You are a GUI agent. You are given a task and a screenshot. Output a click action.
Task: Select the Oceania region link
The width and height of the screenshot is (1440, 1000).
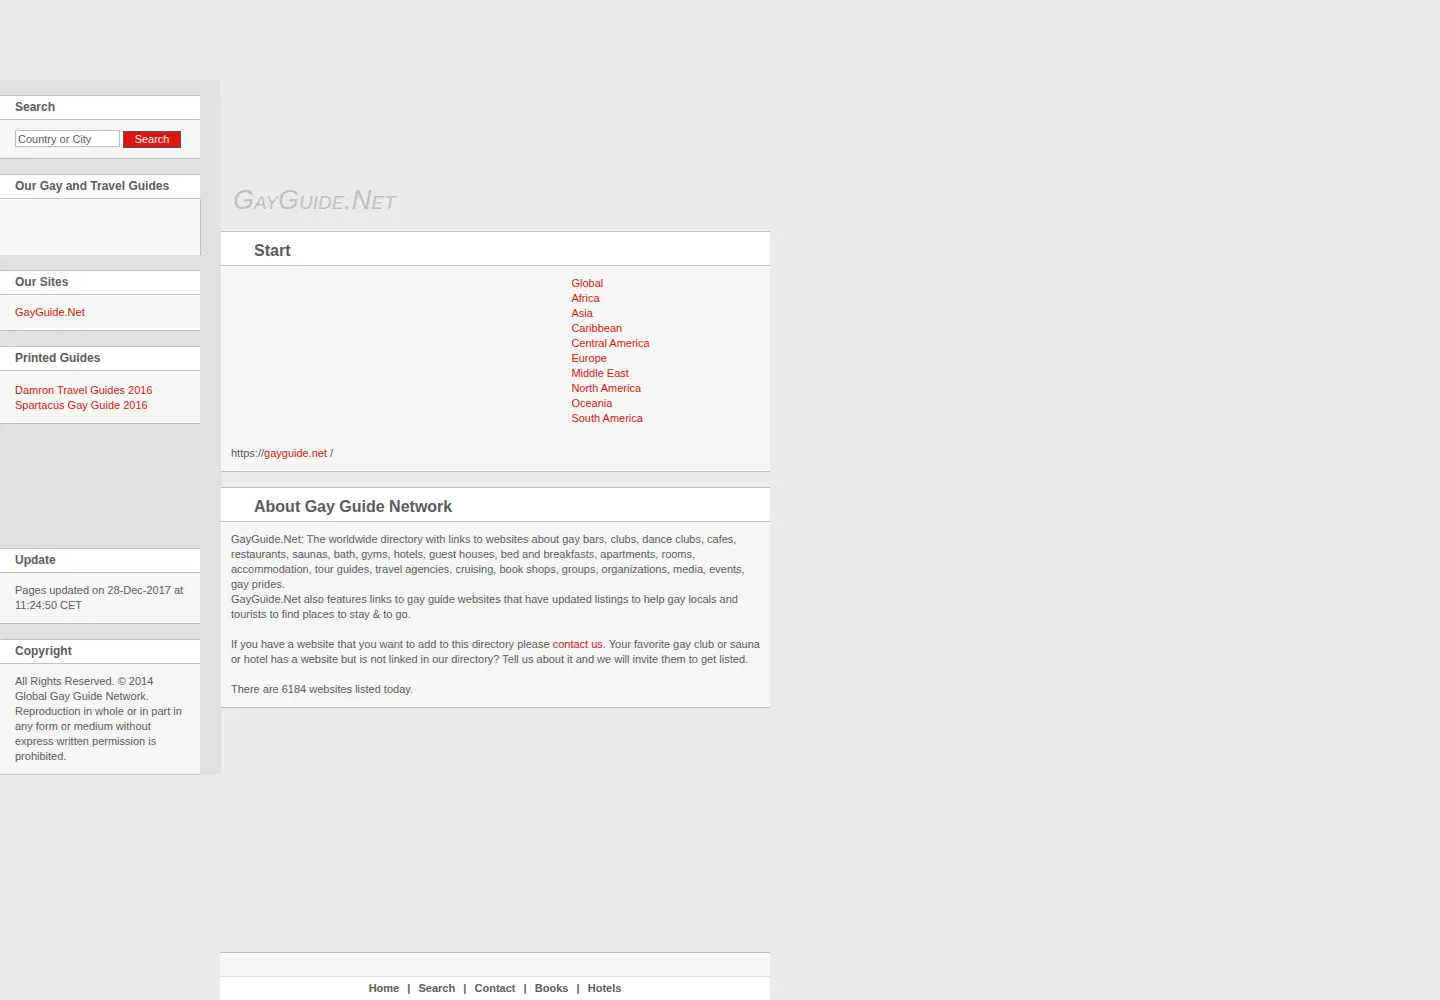(x=592, y=403)
